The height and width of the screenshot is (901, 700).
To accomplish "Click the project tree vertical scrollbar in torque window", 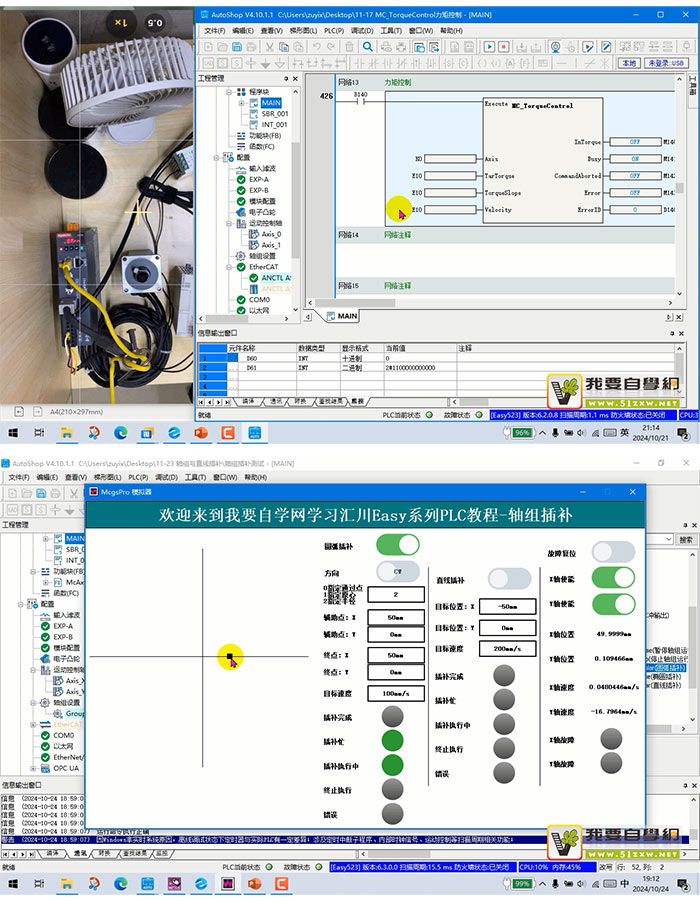I will (296, 201).
